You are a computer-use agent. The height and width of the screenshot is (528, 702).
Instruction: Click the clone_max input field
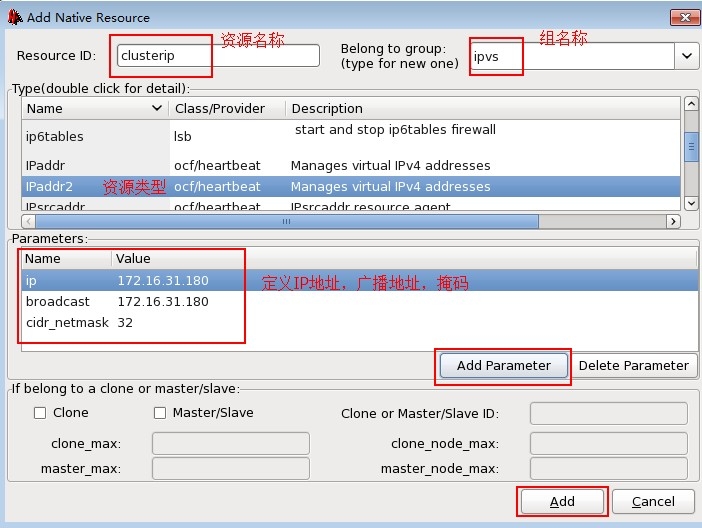[x=231, y=443]
